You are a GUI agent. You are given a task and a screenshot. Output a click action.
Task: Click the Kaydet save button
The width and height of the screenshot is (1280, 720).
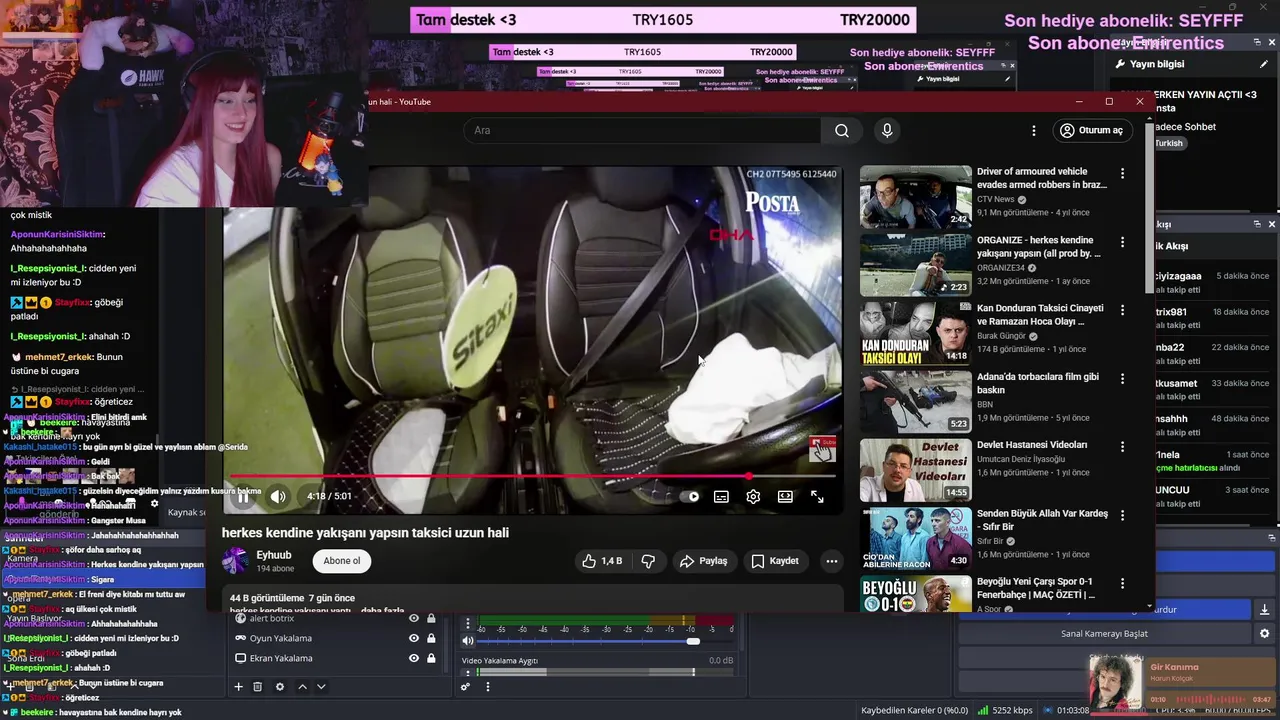click(x=775, y=561)
